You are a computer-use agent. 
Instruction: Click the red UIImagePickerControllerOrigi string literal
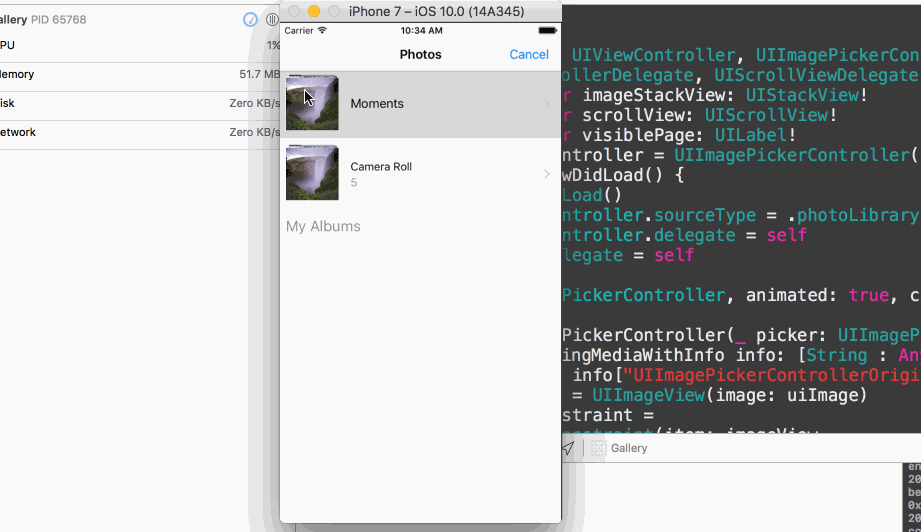pos(771,375)
